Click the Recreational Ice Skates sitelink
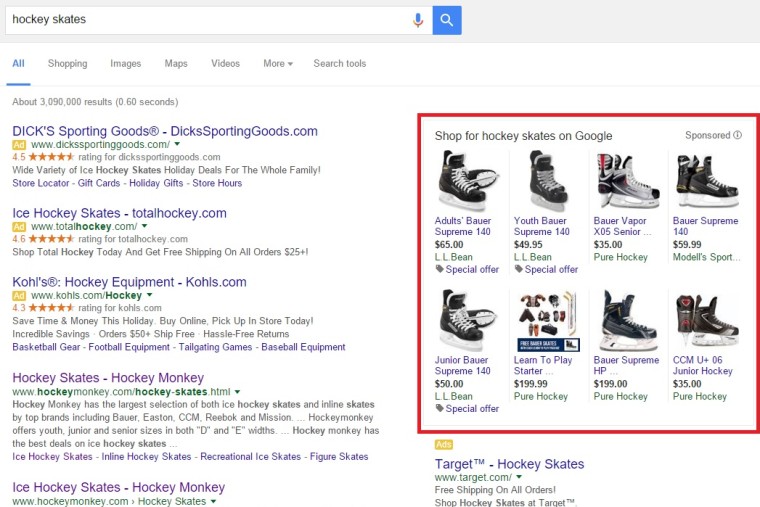 [251, 457]
